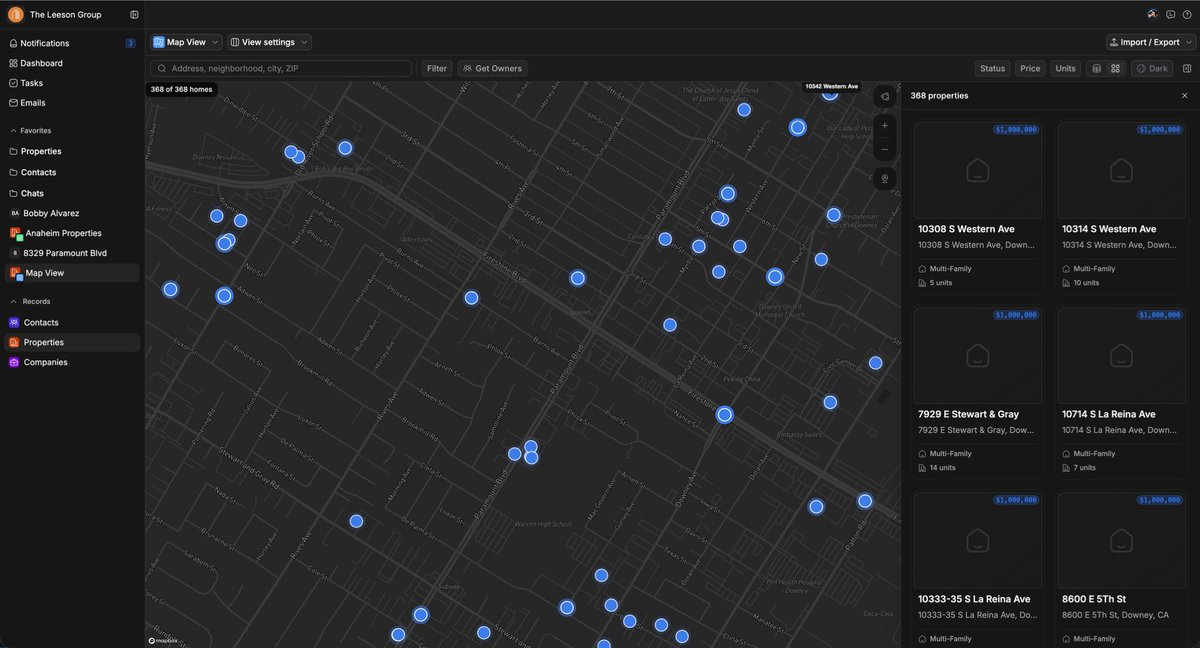Image resolution: width=1200 pixels, height=648 pixels.
Task: Open Contacts under Records
Action: pyautogui.click(x=72, y=322)
